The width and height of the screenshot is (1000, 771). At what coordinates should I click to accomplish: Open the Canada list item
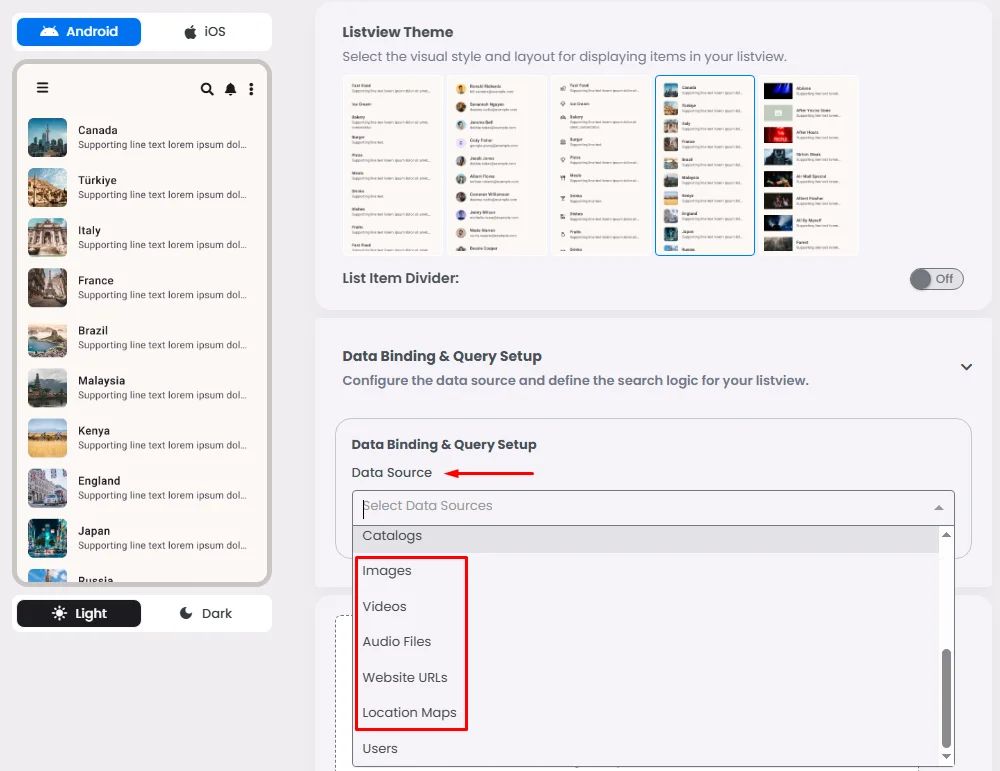[140, 137]
